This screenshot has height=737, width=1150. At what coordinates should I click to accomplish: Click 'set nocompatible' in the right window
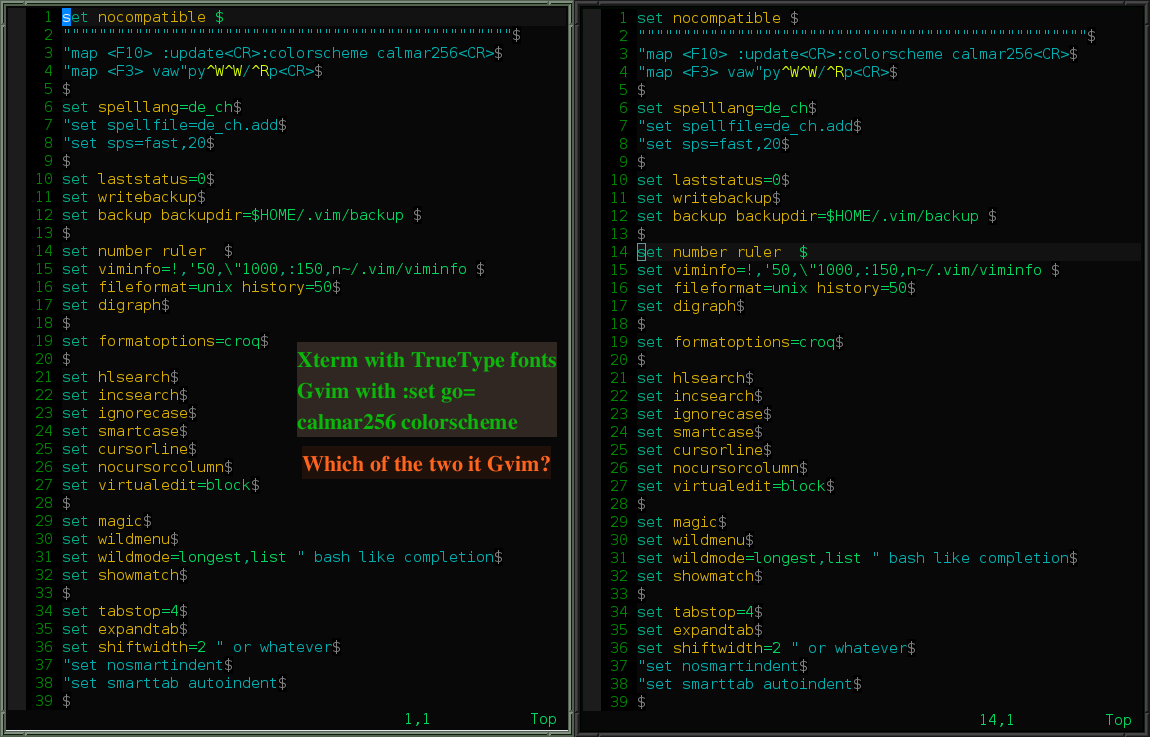pos(708,18)
